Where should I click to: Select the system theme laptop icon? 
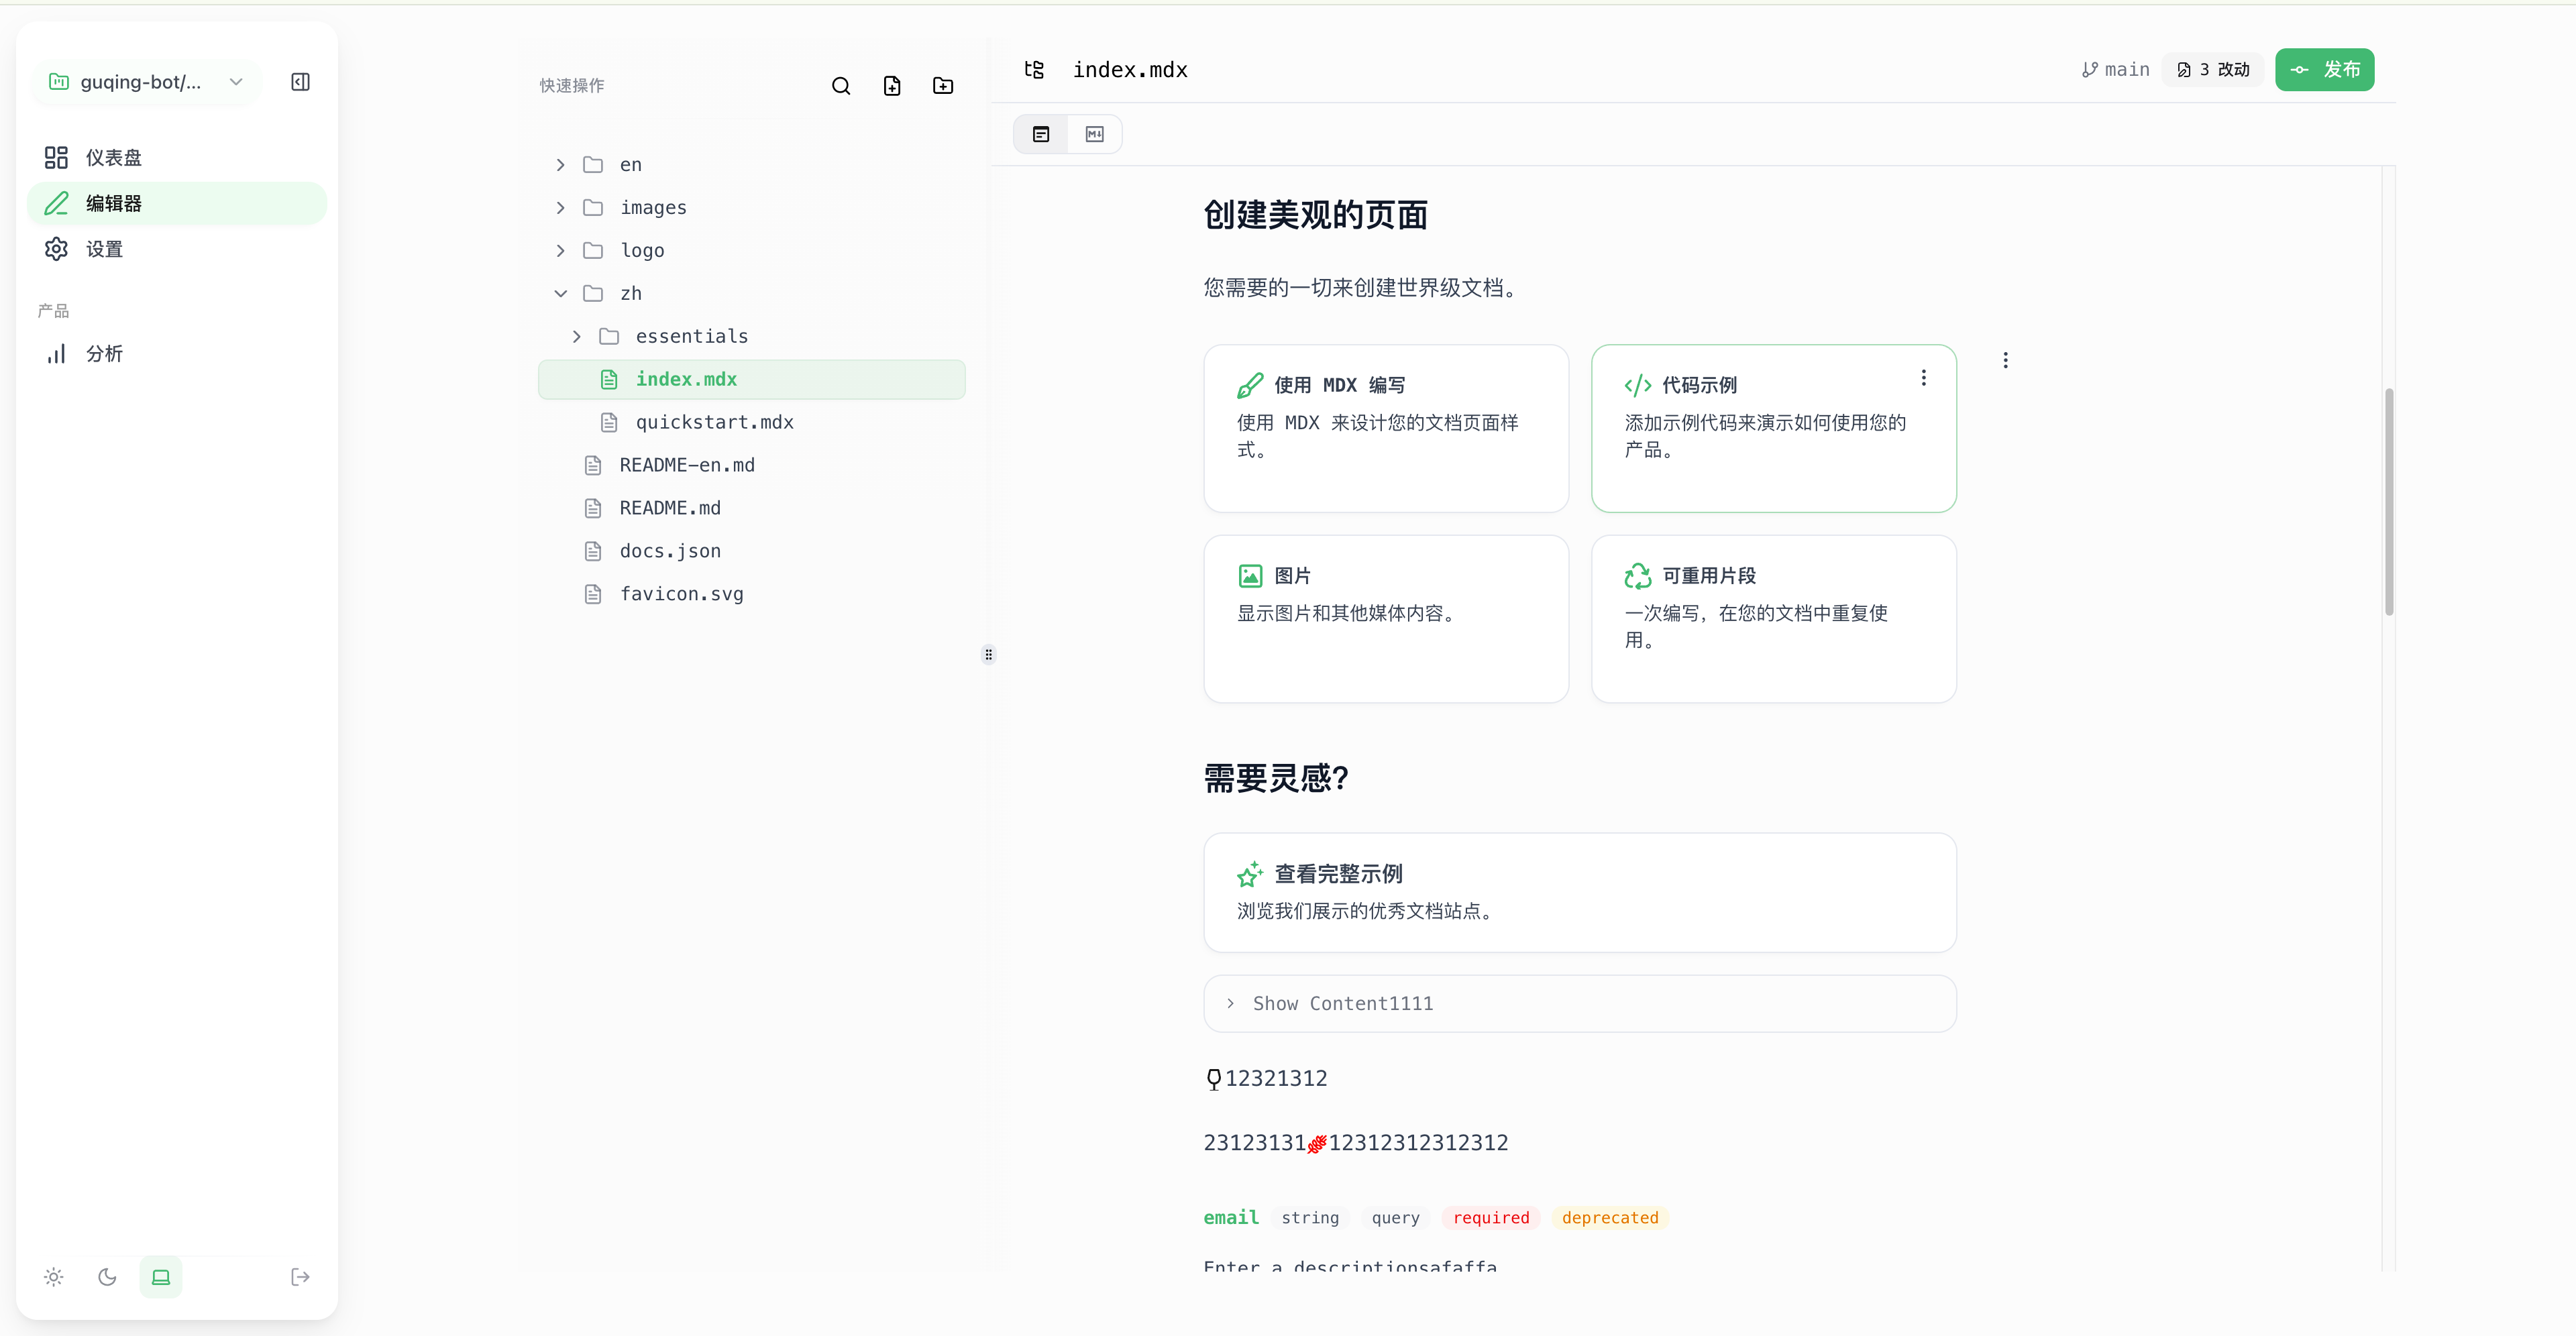click(x=161, y=1277)
